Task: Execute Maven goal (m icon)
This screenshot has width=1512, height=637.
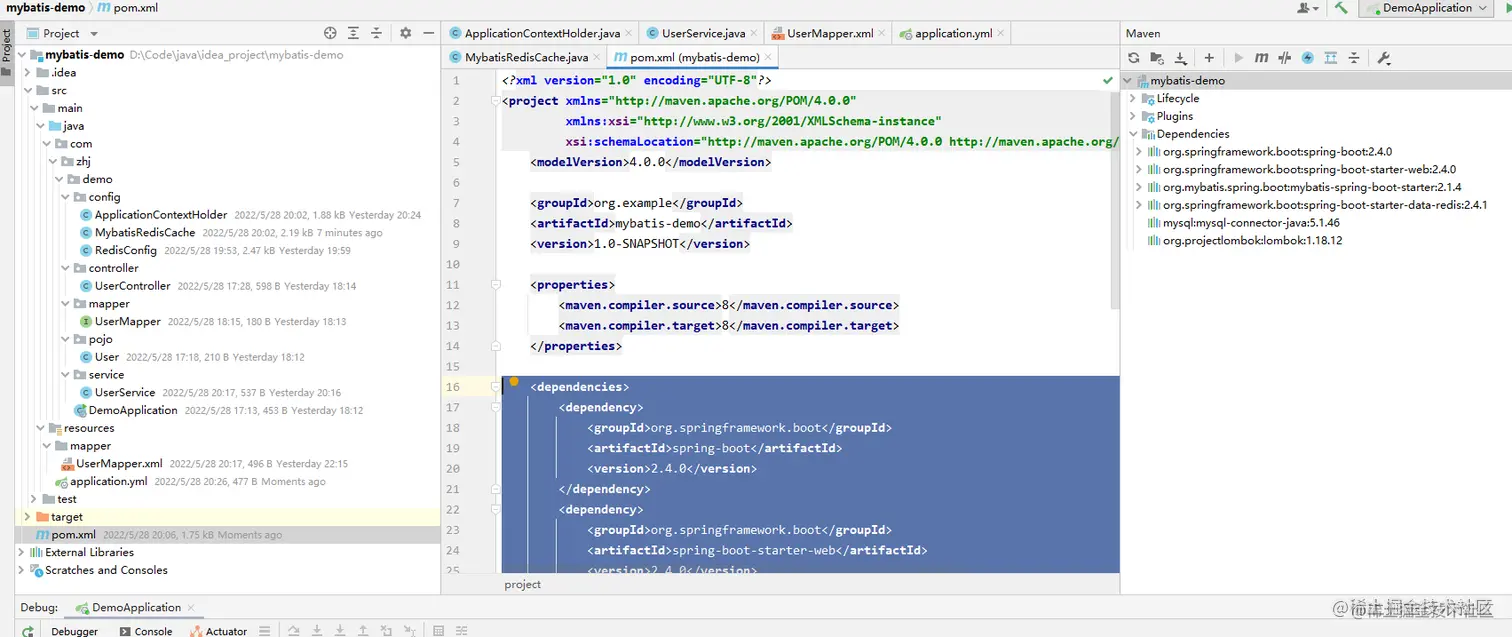Action: click(1262, 58)
